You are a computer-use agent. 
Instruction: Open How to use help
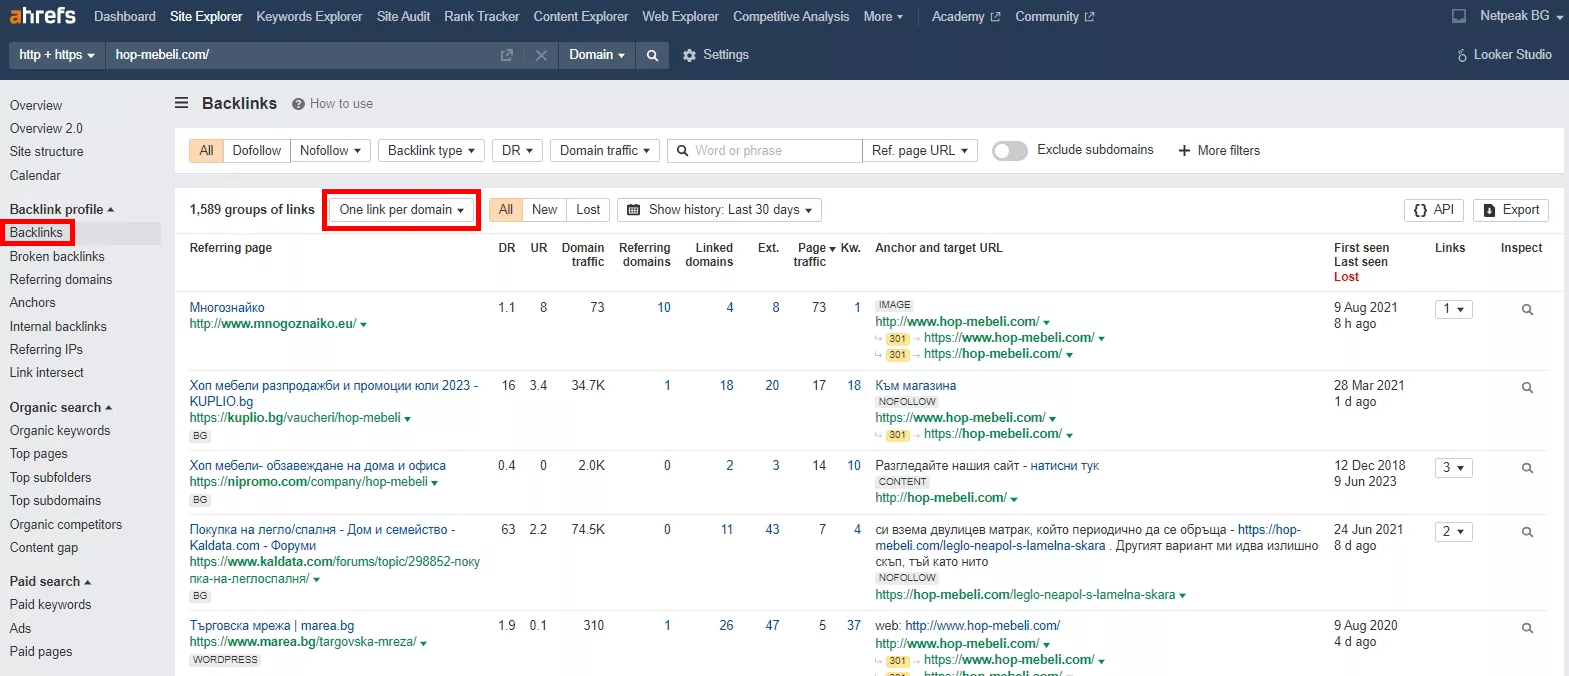(x=333, y=104)
